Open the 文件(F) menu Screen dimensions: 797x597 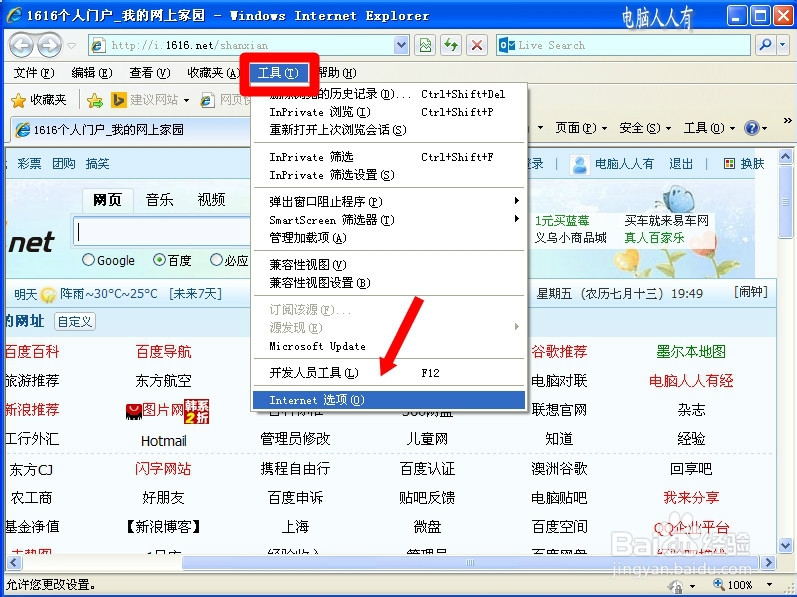pos(34,73)
